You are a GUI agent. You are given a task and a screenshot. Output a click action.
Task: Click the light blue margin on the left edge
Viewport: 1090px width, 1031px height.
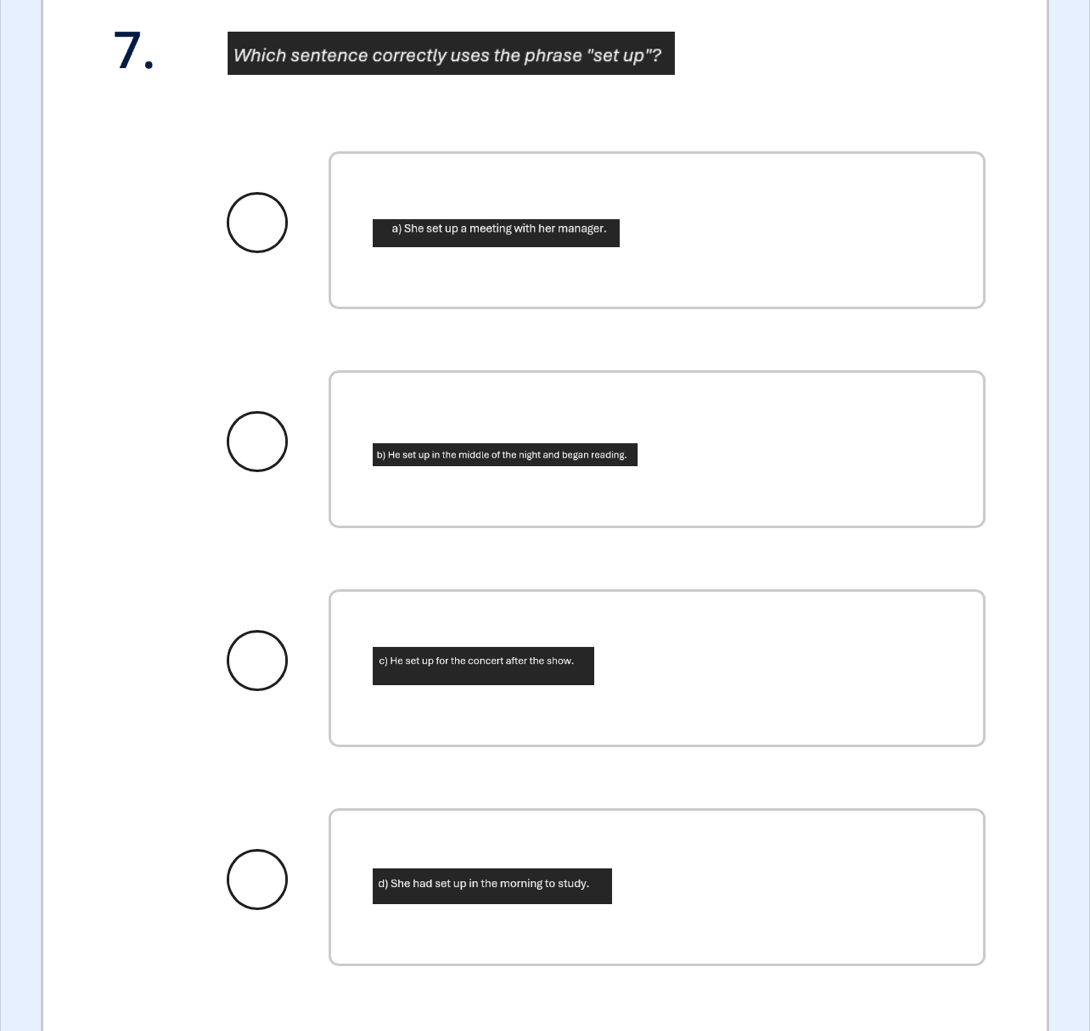(20, 515)
